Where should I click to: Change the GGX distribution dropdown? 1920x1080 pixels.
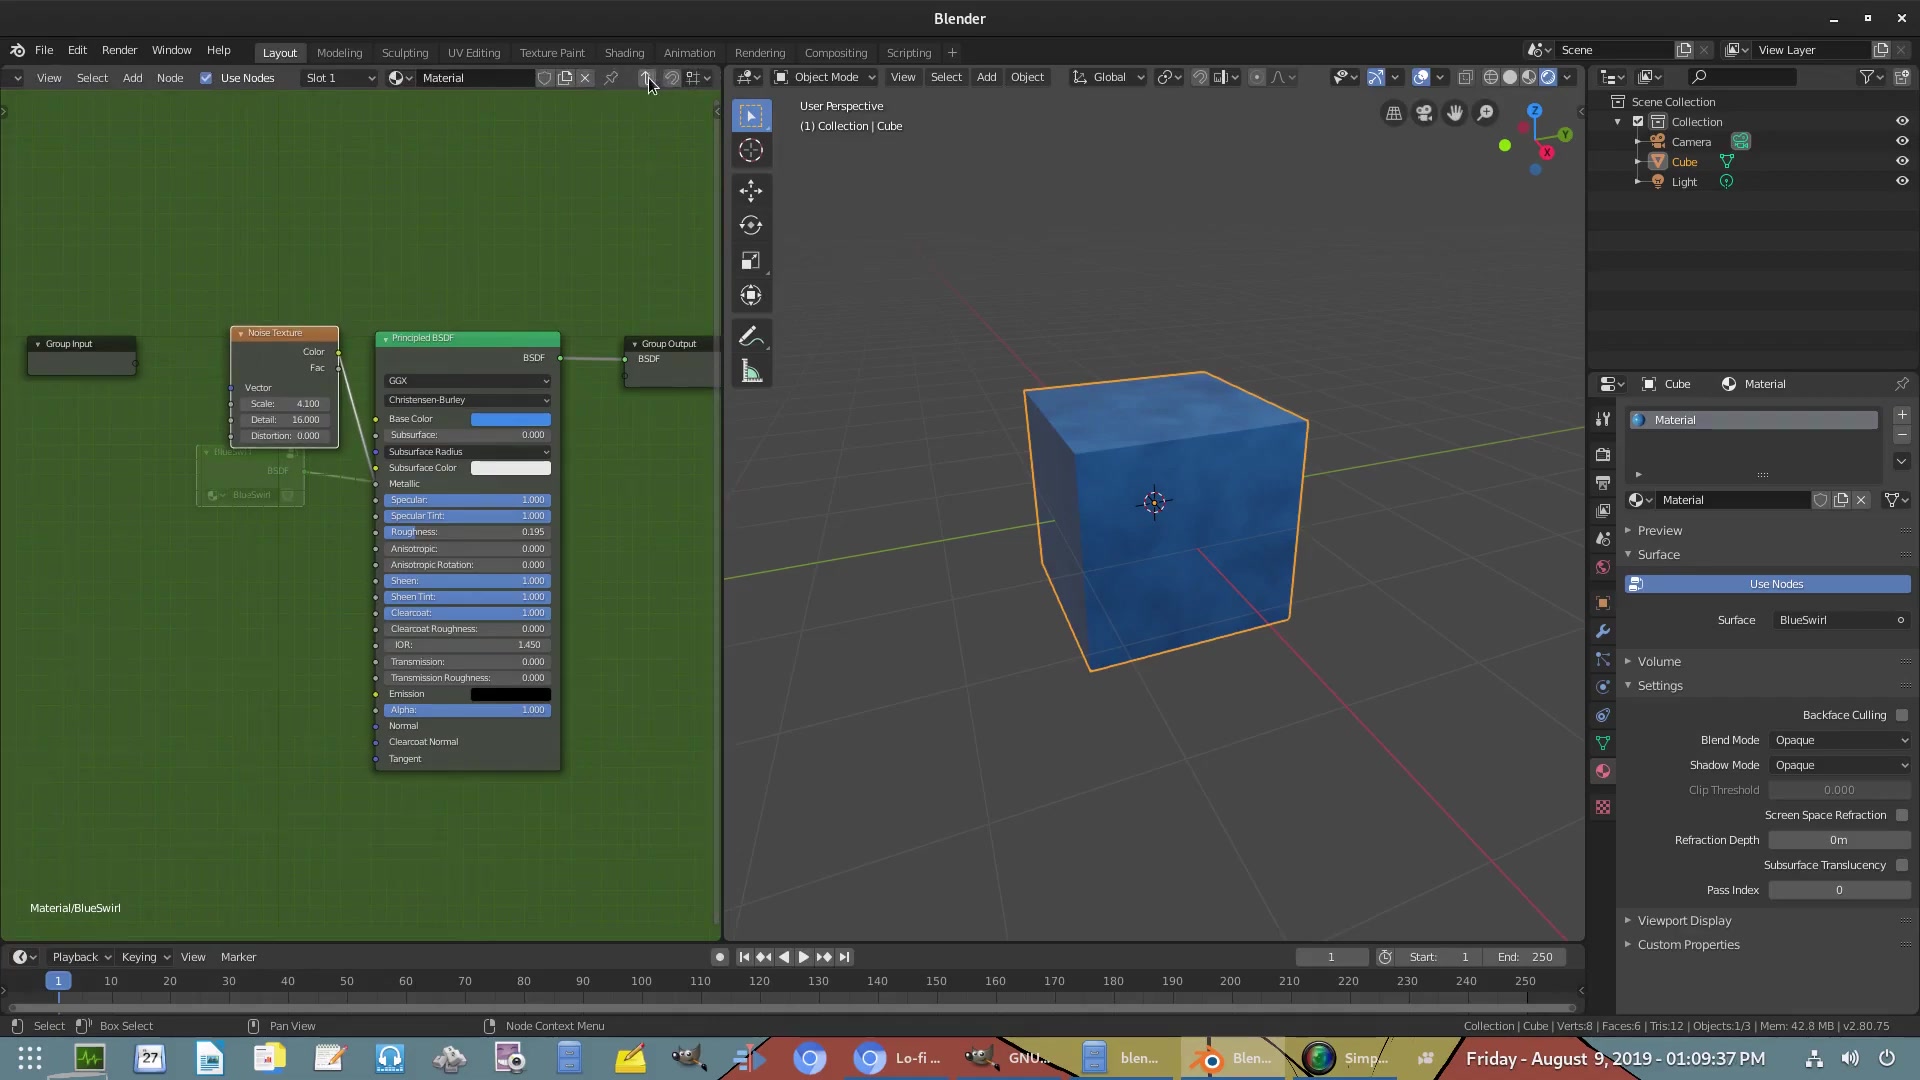[467, 380]
